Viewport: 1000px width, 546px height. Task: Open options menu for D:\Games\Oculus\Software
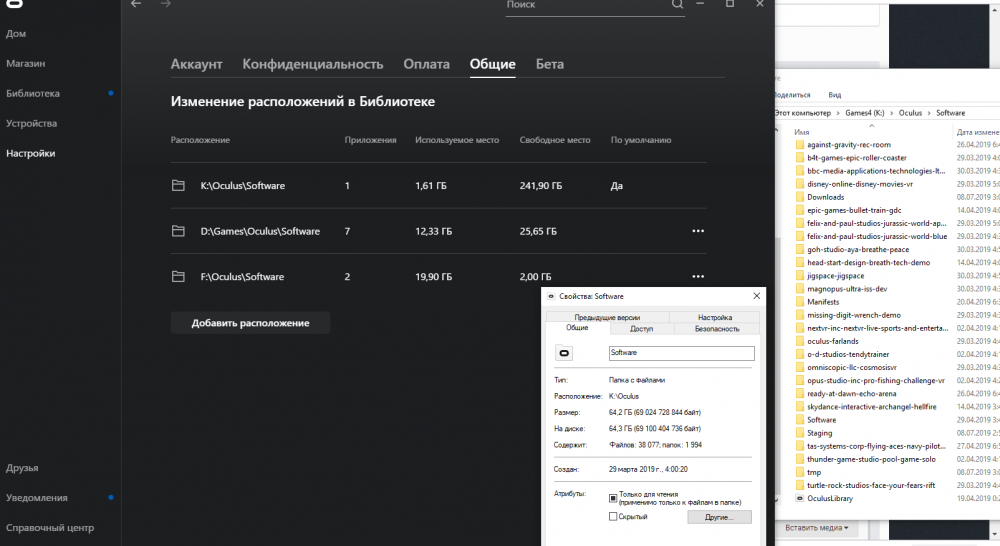point(698,231)
